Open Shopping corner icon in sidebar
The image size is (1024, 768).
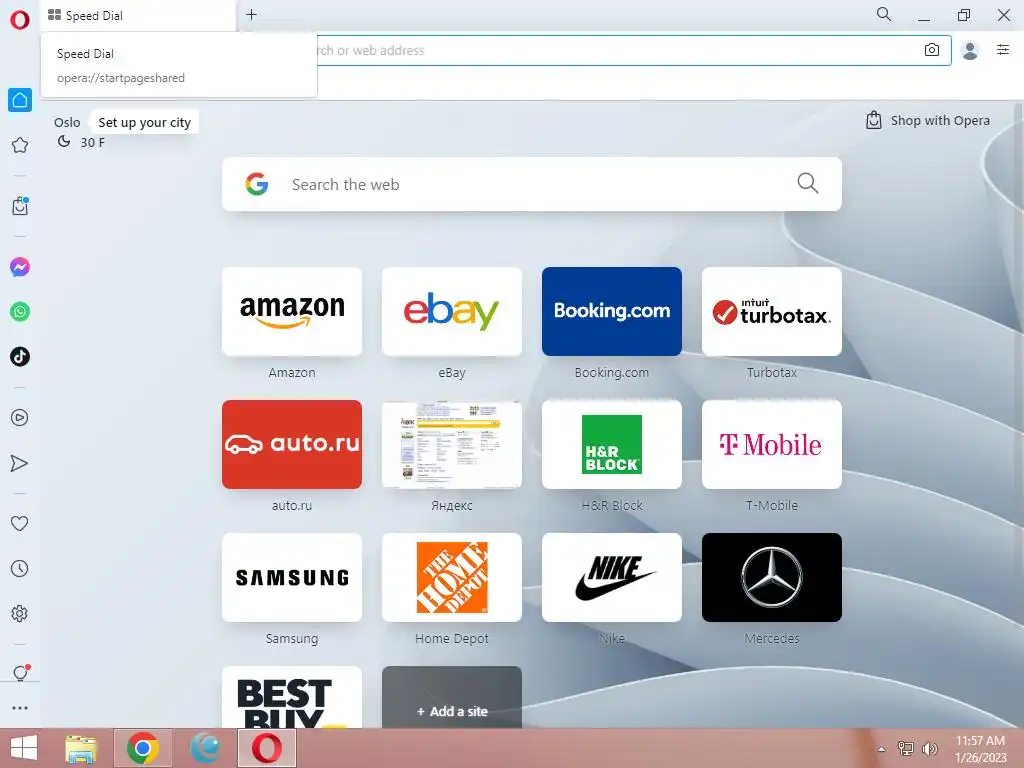point(20,206)
